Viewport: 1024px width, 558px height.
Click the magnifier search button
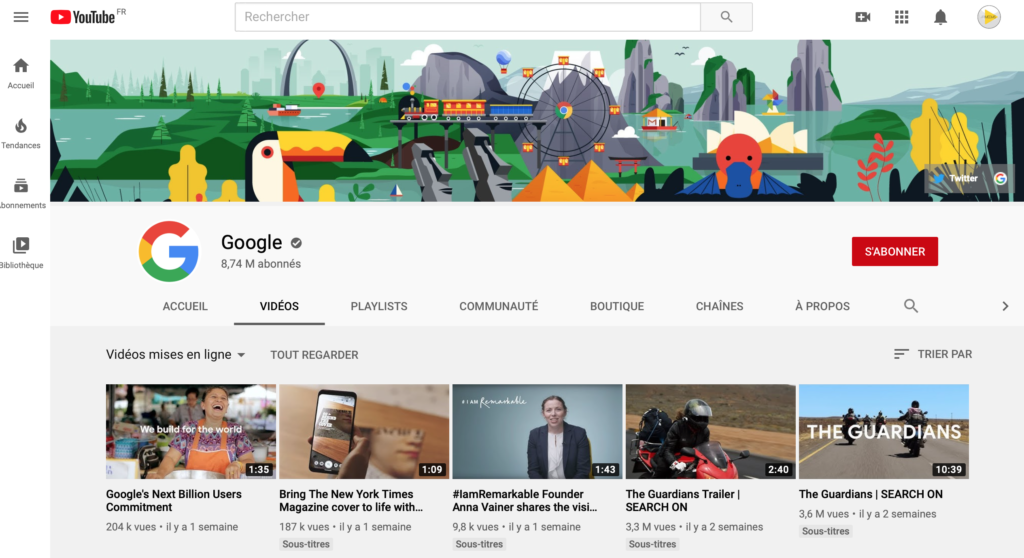[726, 17]
